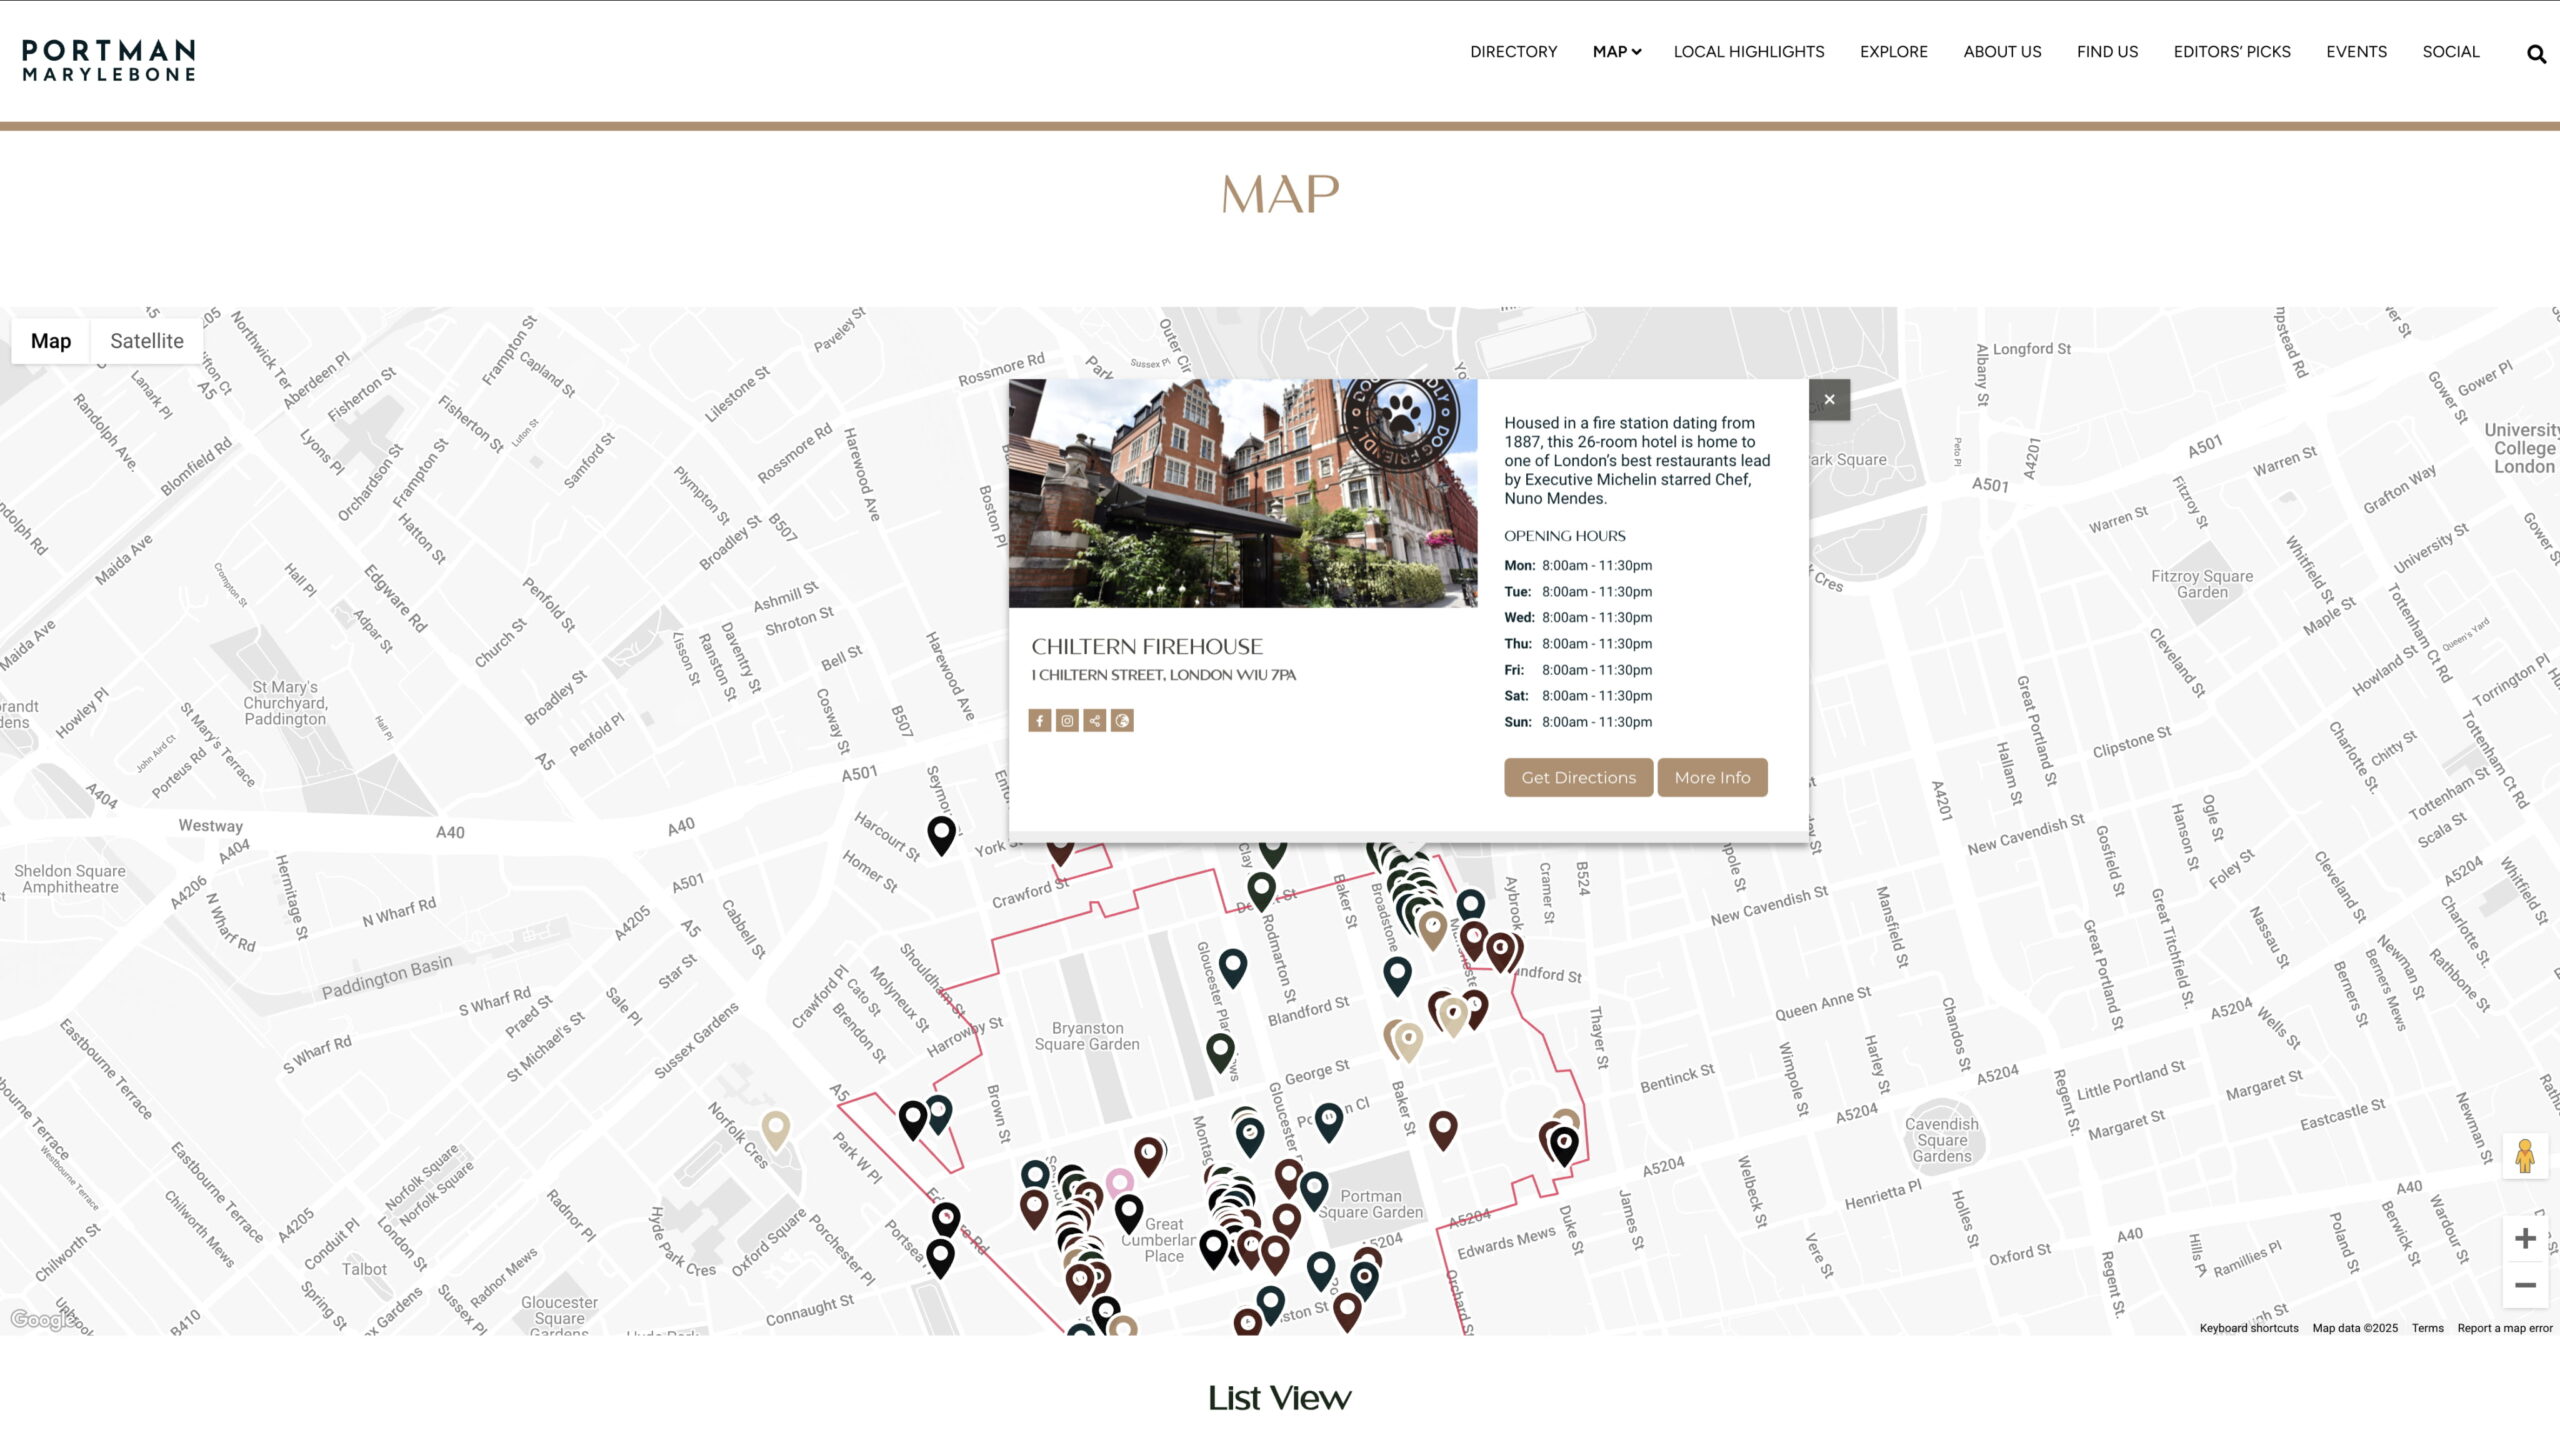This screenshot has height=1440, width=2560.
Task: Select dark green pin left of George St
Action: (1220, 1051)
